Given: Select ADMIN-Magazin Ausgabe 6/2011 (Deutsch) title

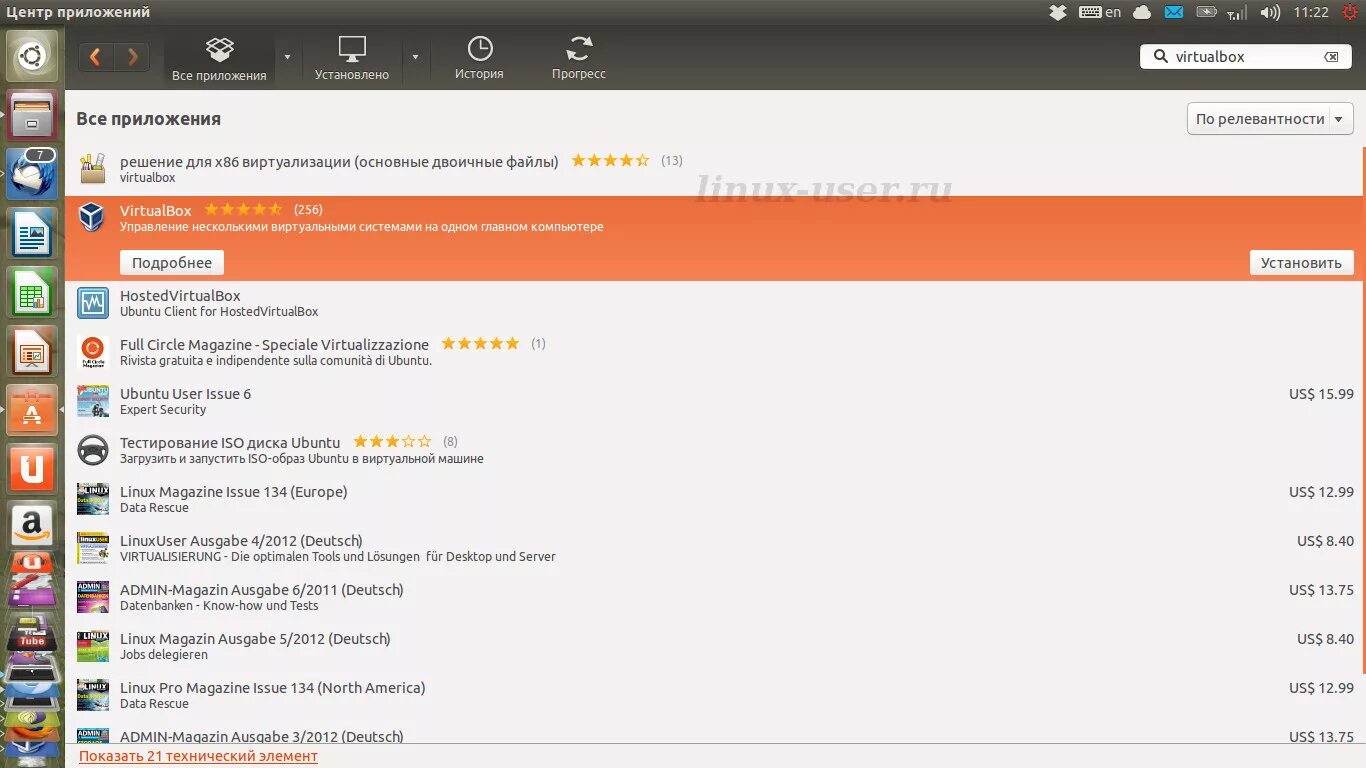Looking at the screenshot, I should pyautogui.click(x=262, y=590).
